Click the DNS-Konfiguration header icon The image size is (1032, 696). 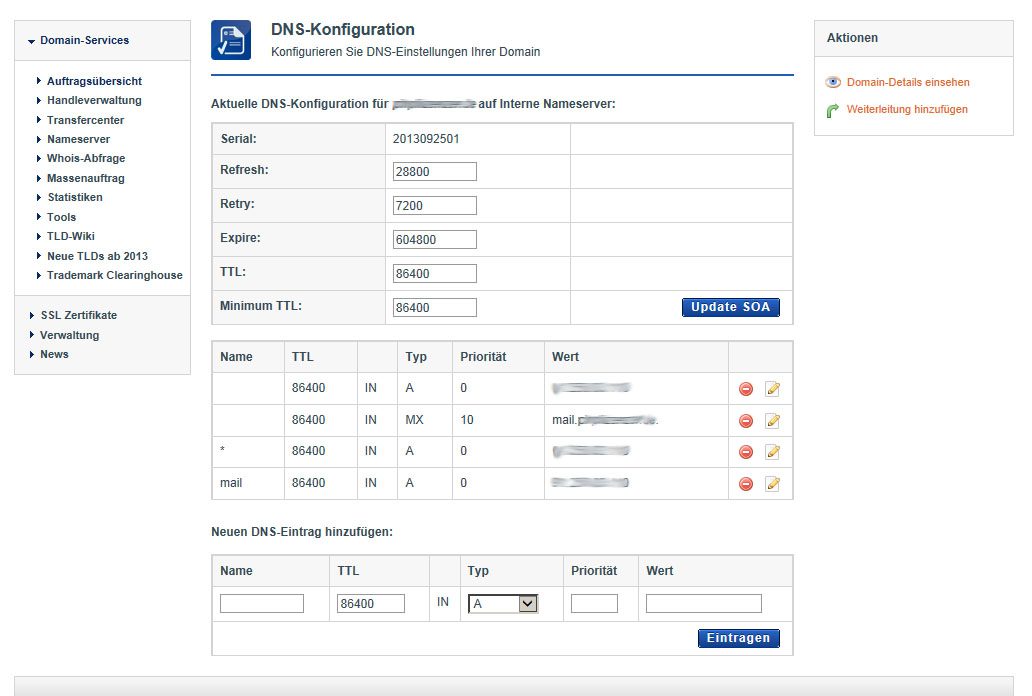[x=231, y=40]
